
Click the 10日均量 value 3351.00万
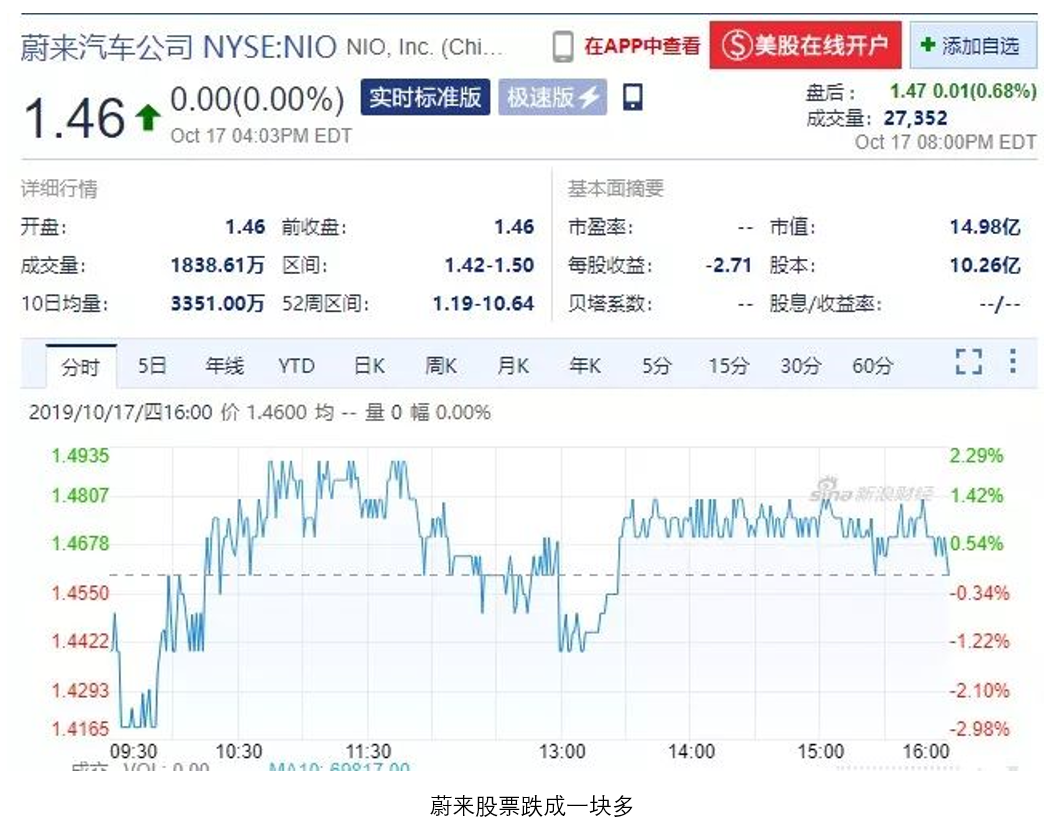click(x=218, y=304)
